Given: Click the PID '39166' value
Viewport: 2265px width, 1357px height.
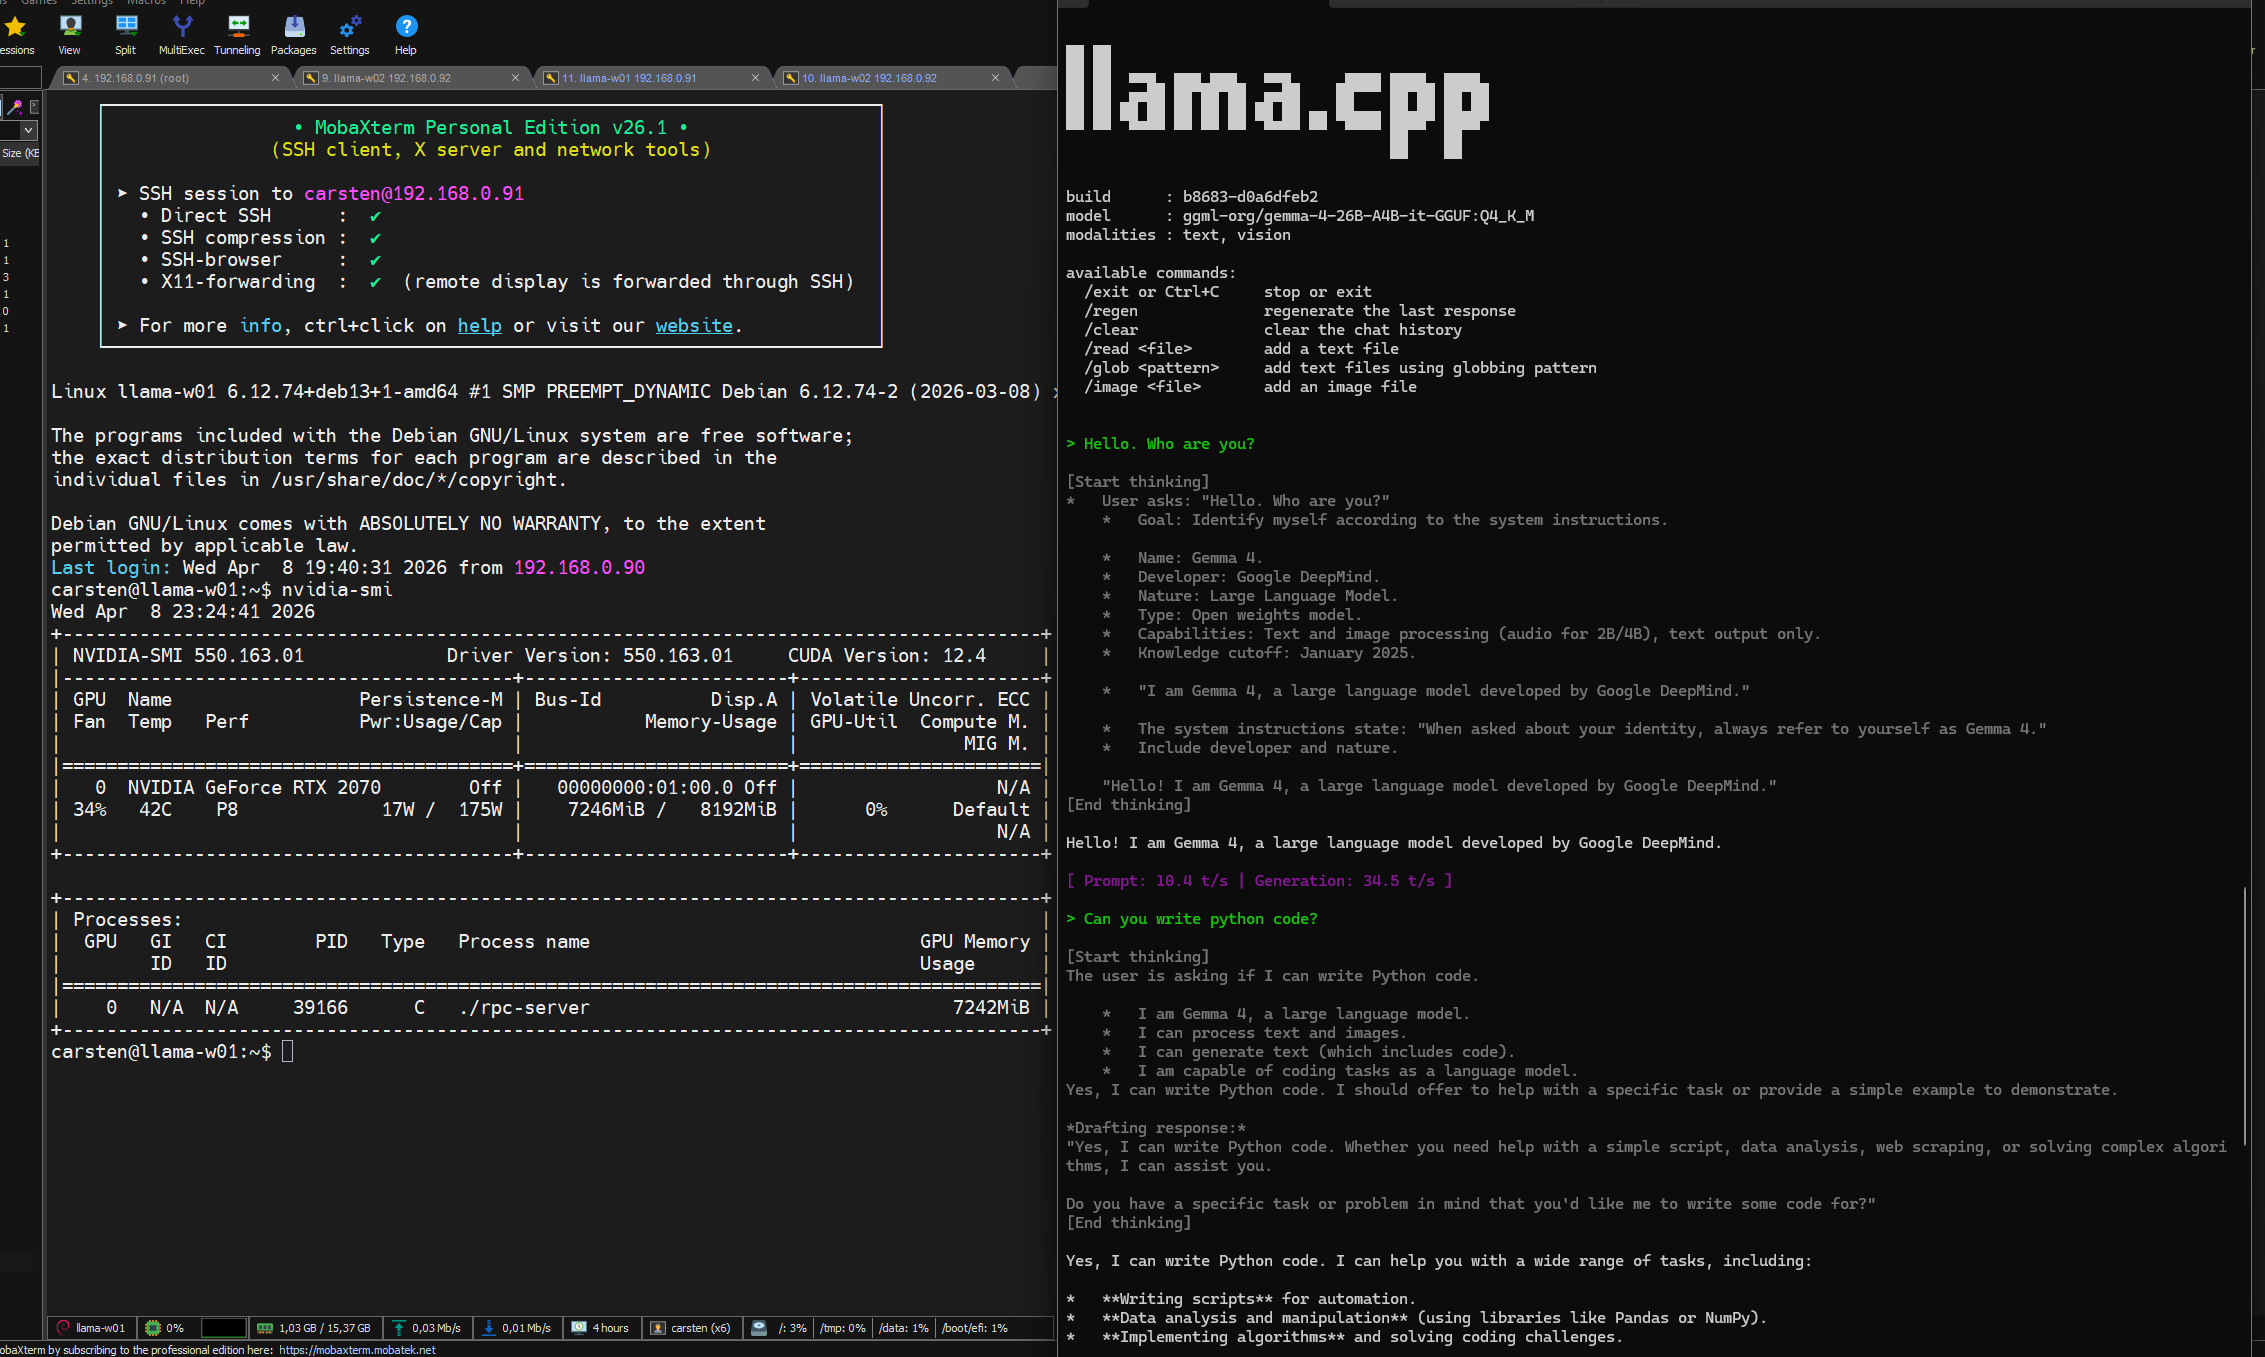Looking at the screenshot, I should (x=320, y=1008).
